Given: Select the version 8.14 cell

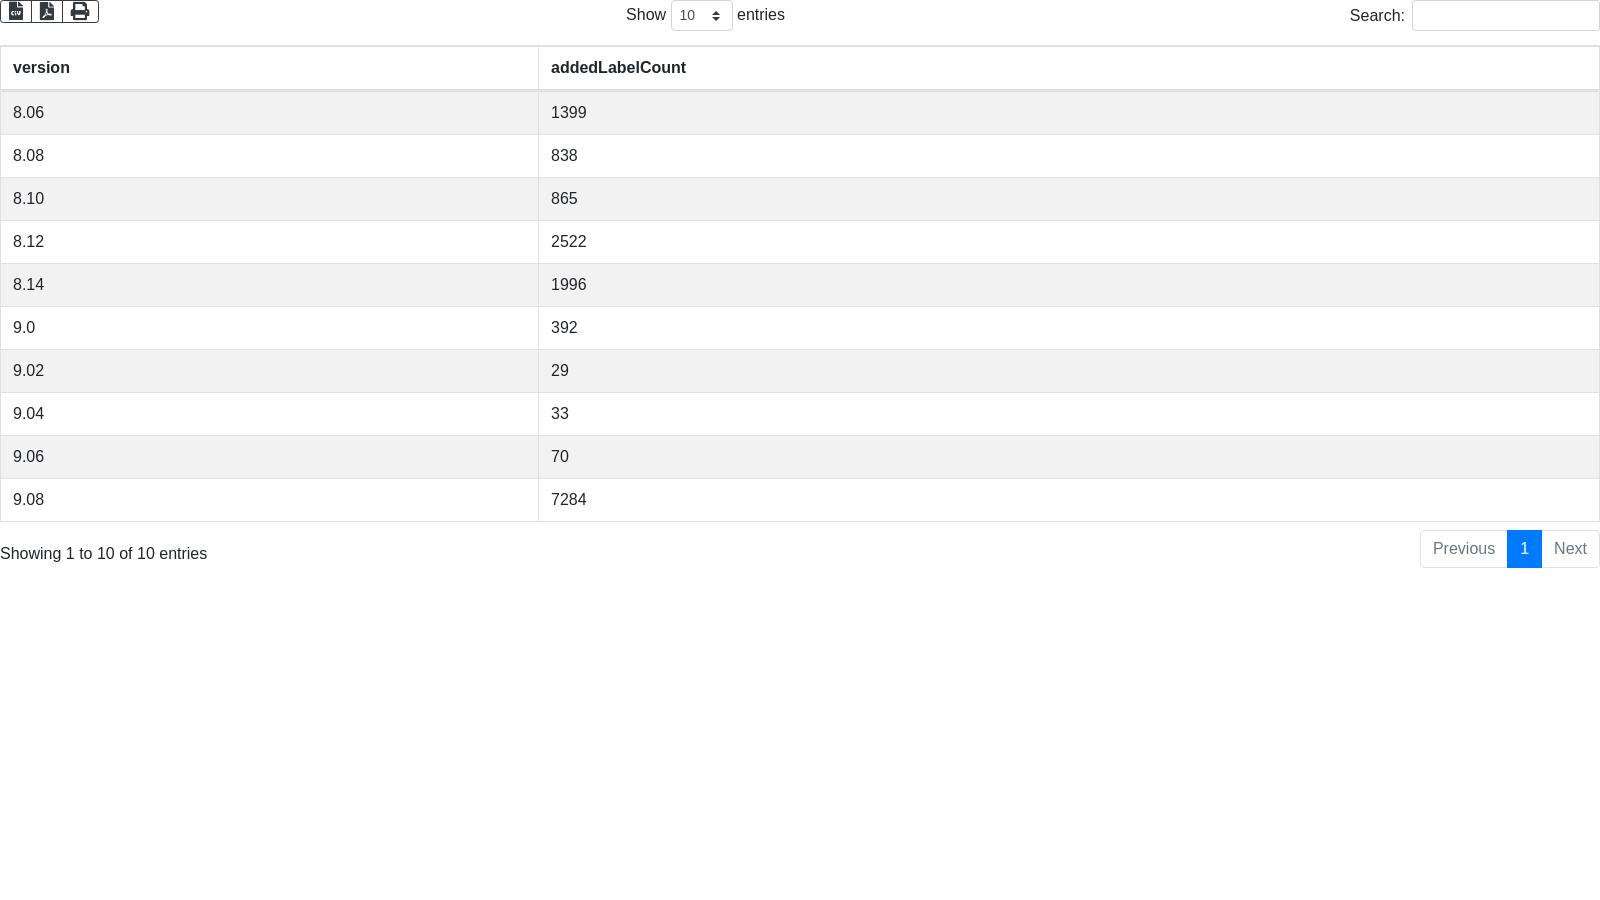Looking at the screenshot, I should click(28, 285).
